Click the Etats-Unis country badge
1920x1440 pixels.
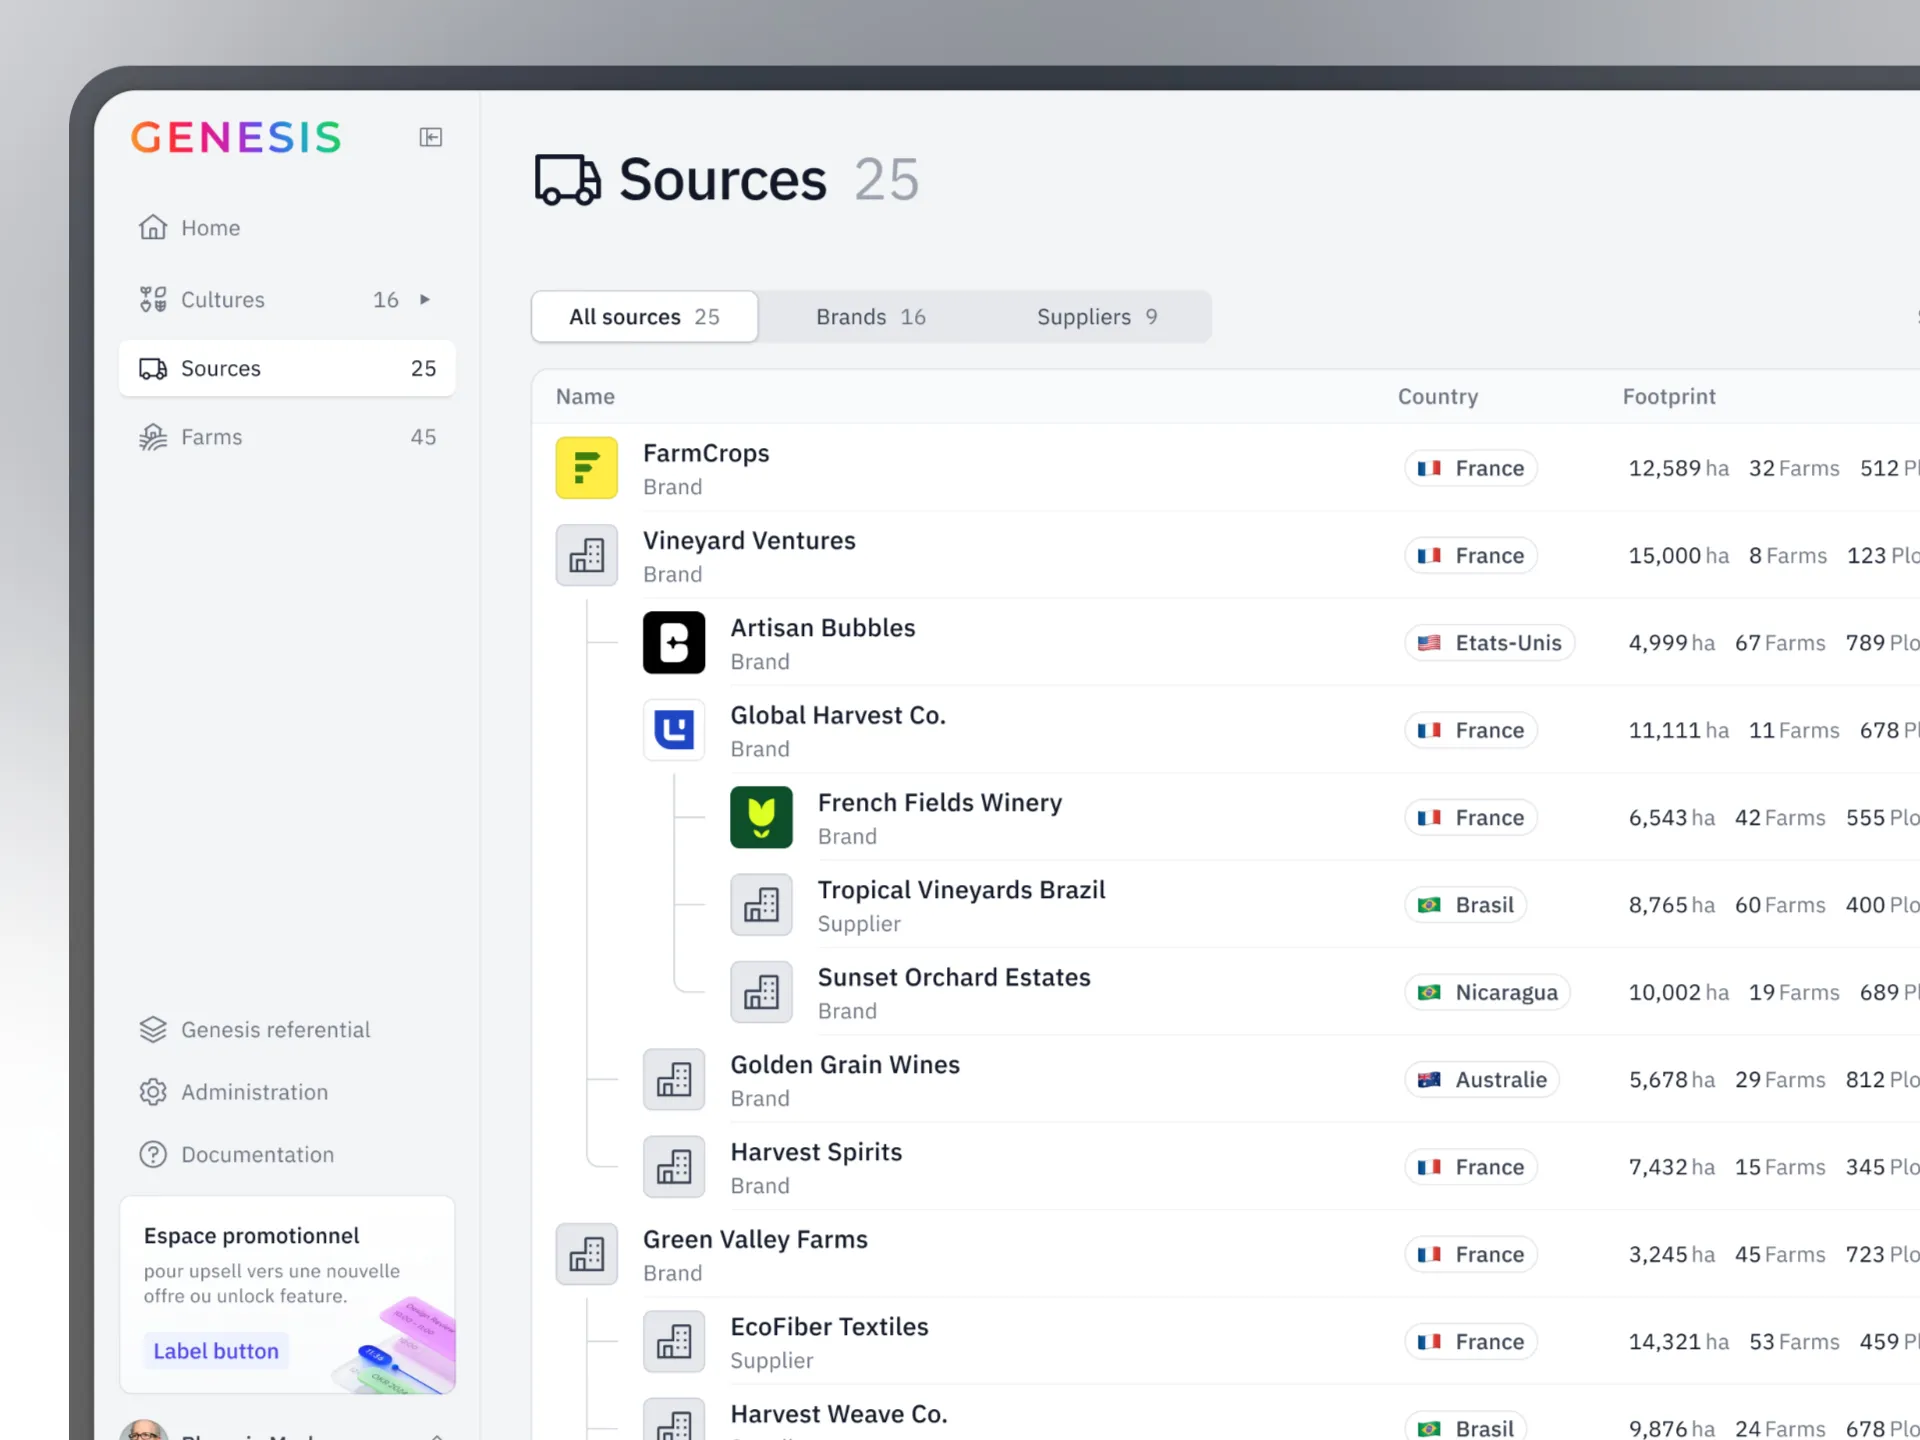[x=1490, y=642]
